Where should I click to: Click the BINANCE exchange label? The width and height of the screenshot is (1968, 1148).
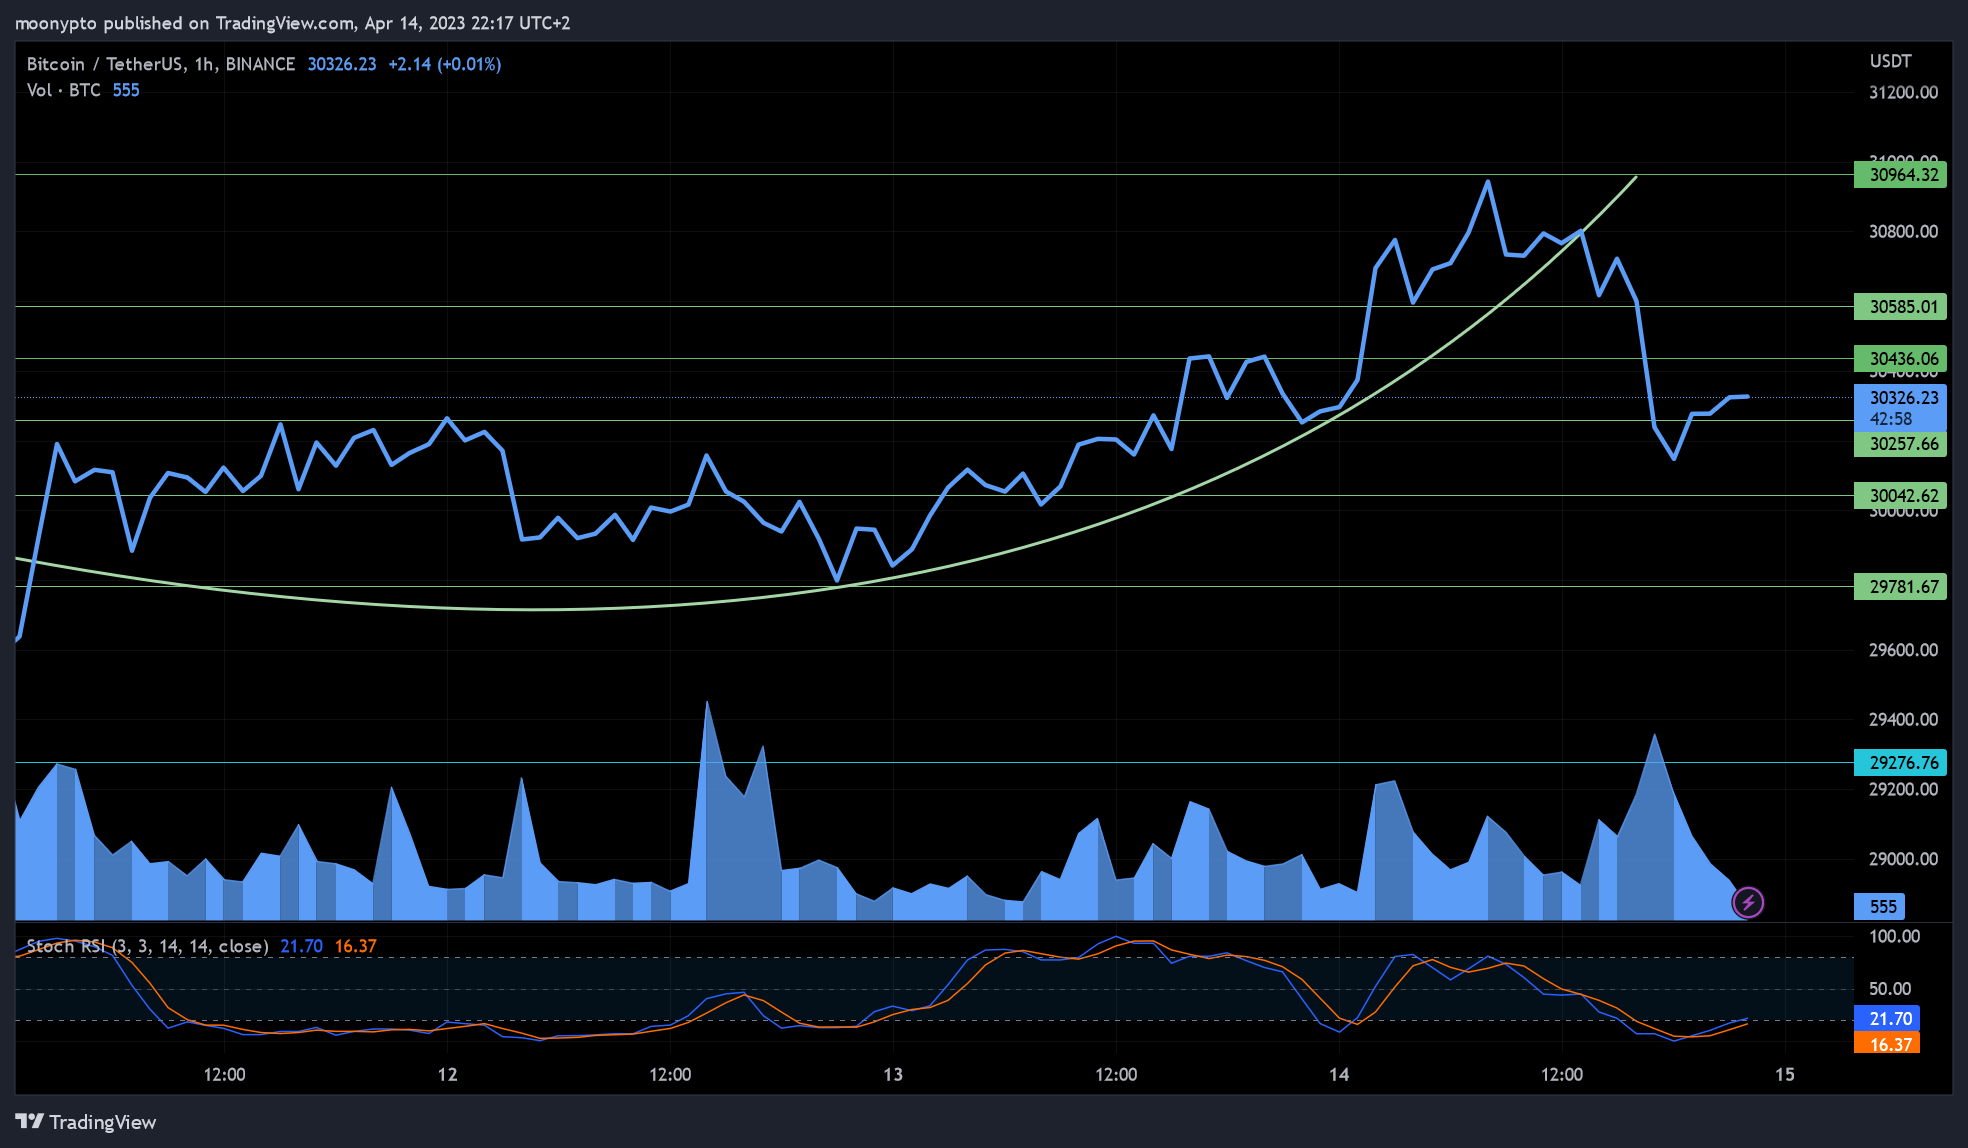[260, 64]
